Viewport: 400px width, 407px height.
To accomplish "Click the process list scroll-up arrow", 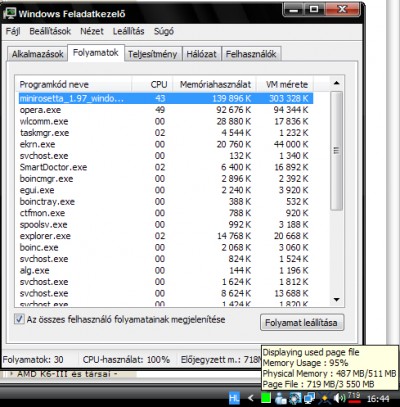I will (337, 83).
